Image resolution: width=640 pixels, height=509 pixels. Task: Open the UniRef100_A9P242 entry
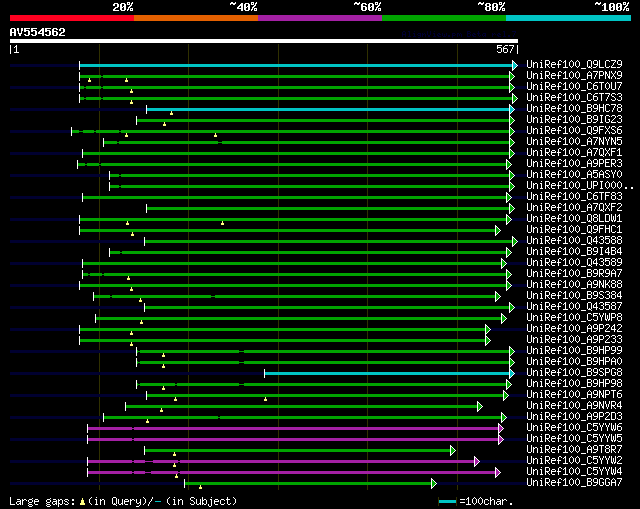574,329
